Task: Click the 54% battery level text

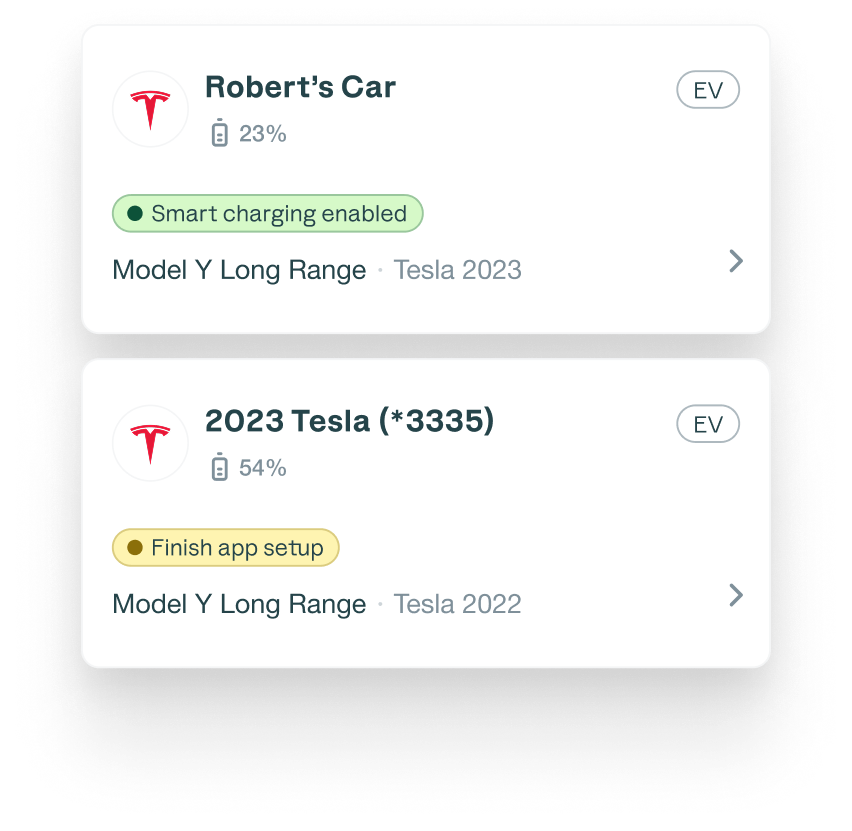Action: (263, 467)
